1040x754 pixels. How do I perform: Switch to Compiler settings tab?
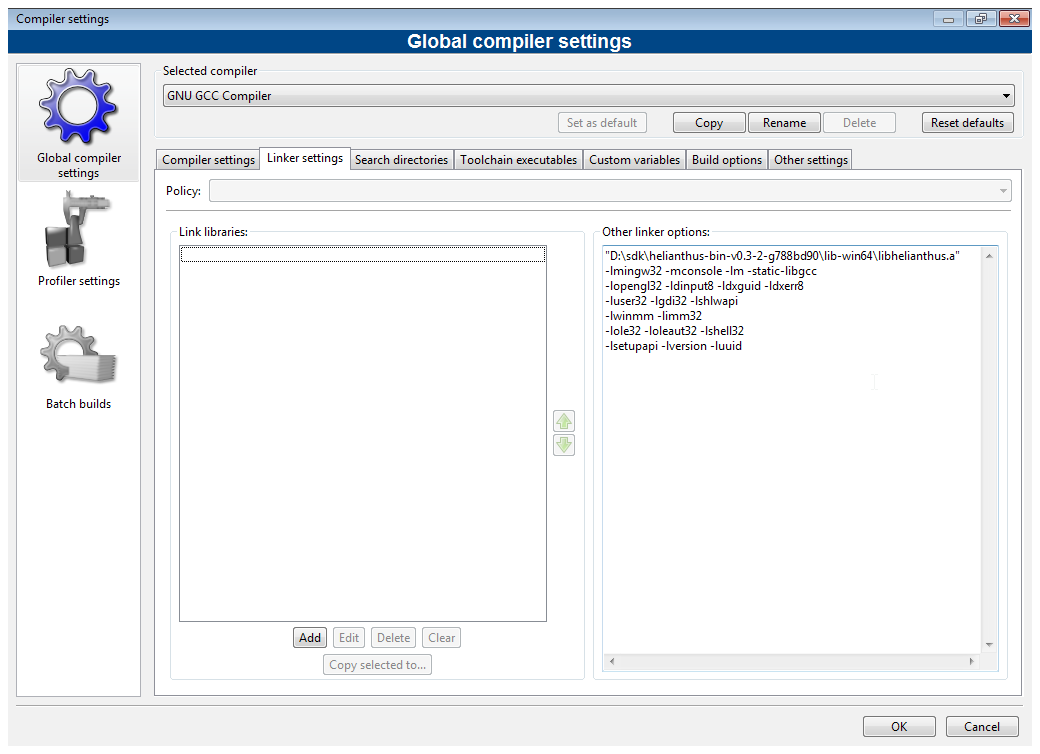(208, 160)
